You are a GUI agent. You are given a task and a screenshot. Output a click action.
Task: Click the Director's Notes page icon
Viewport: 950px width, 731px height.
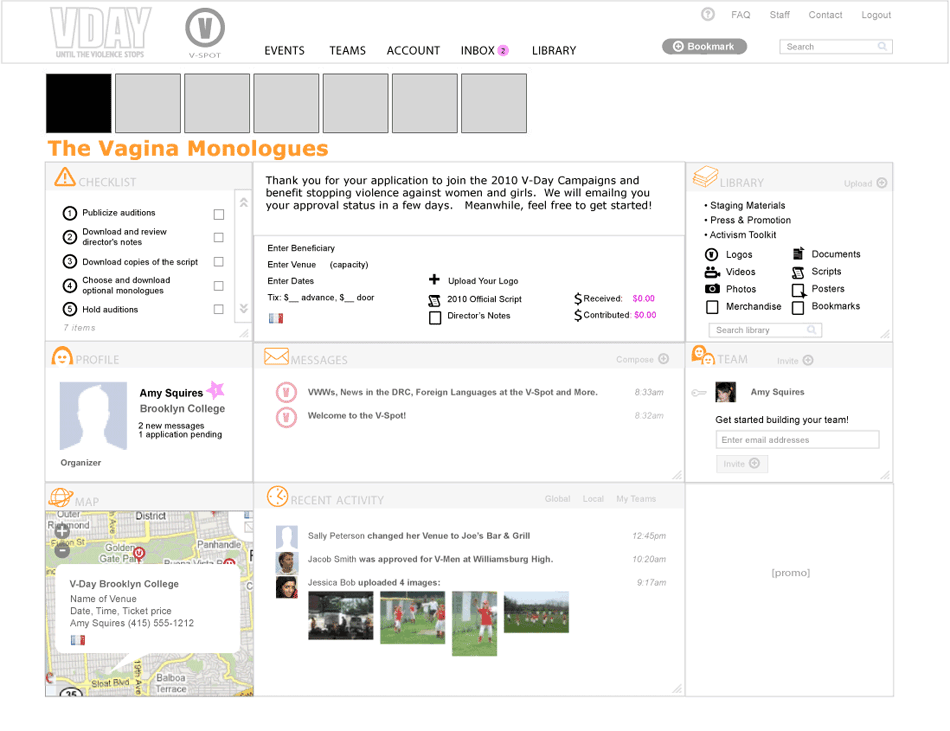[435, 317]
